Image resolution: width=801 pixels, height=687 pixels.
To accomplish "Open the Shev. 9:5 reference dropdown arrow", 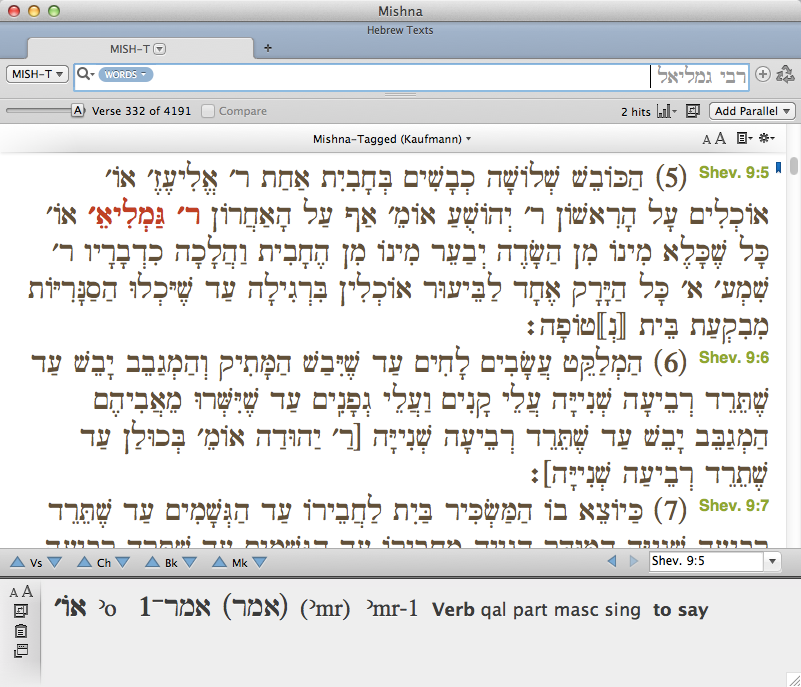I will (772, 561).
